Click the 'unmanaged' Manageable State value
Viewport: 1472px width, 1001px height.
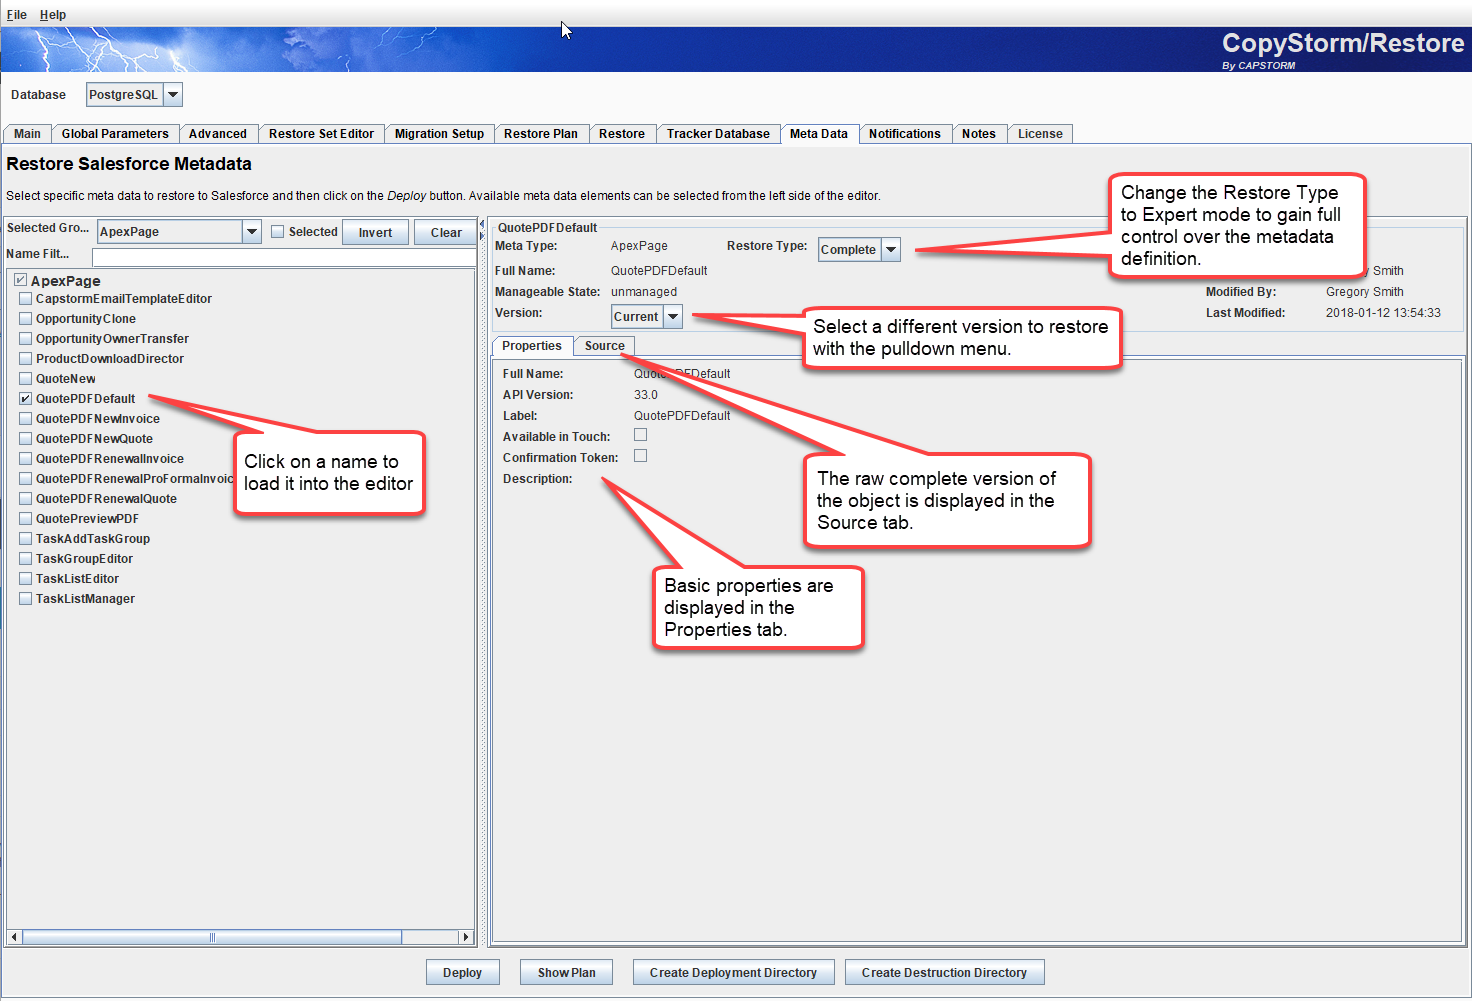644,292
